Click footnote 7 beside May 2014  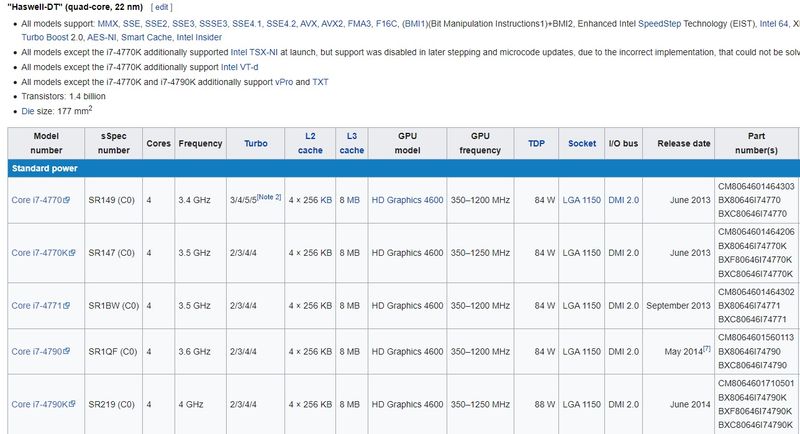pyautogui.click(x=707, y=349)
